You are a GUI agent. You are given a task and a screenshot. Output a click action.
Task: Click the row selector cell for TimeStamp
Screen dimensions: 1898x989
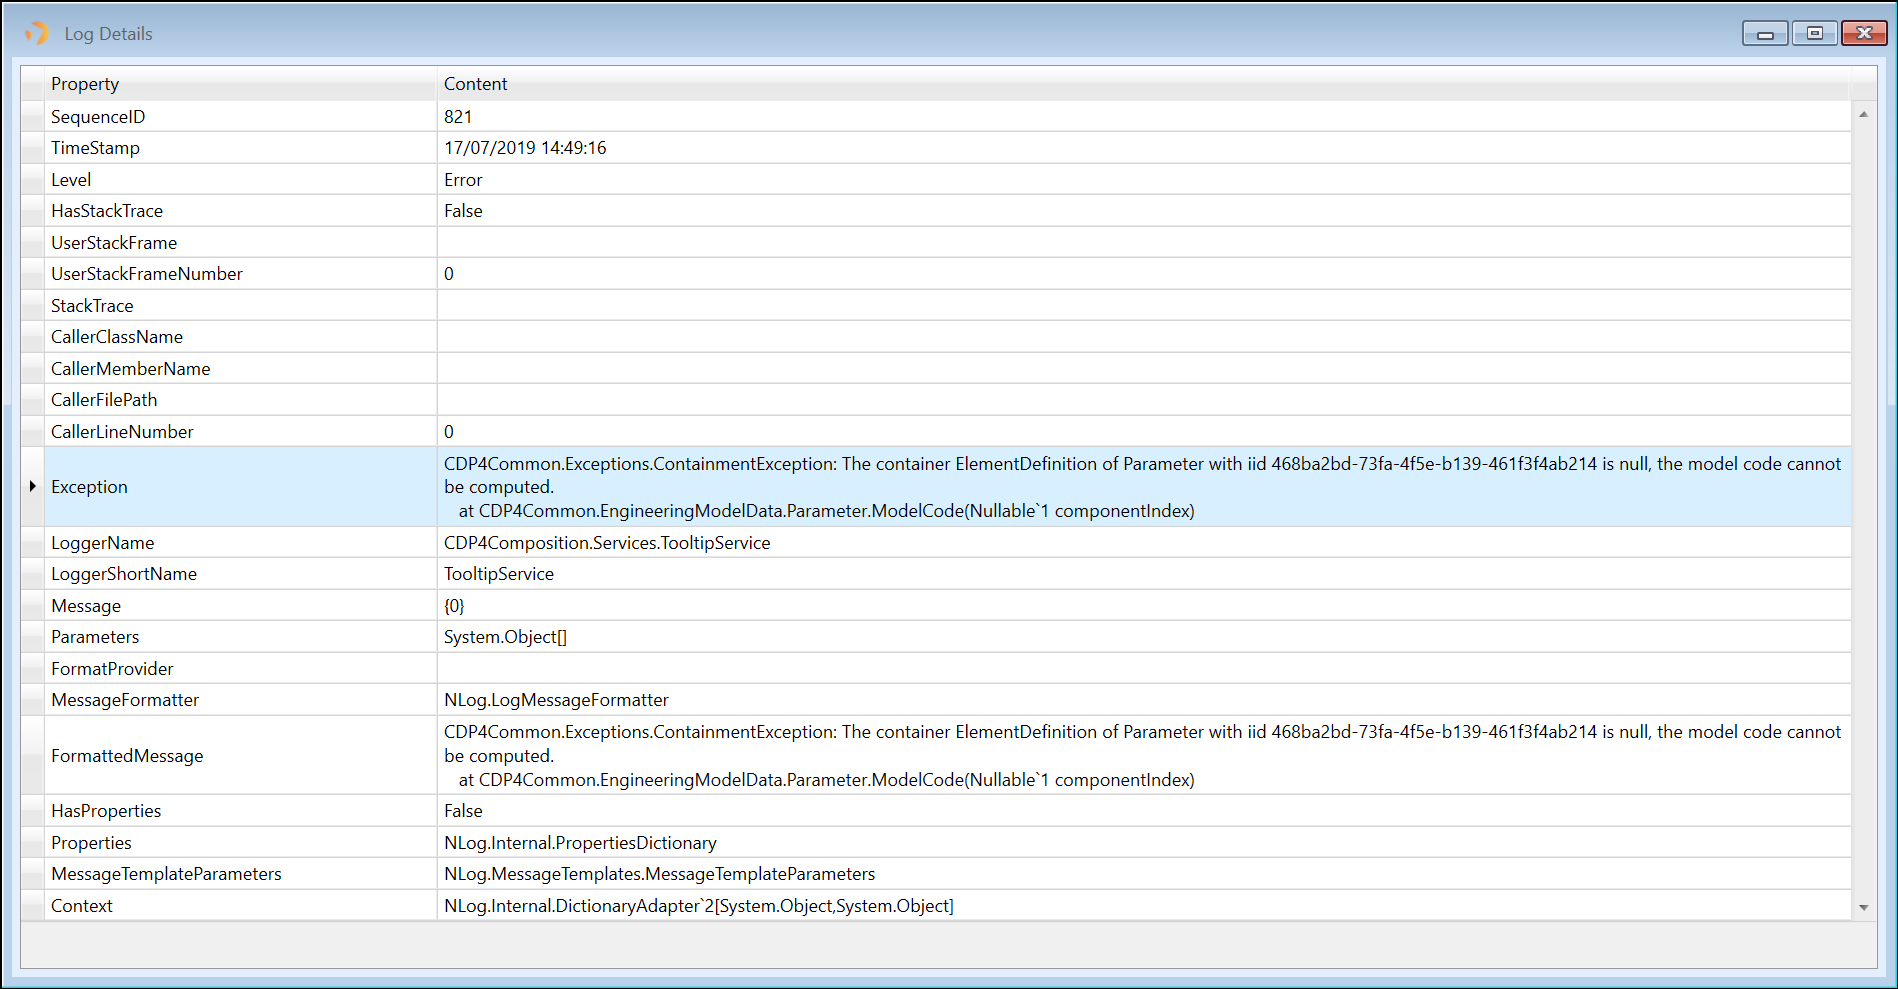click(x=32, y=147)
